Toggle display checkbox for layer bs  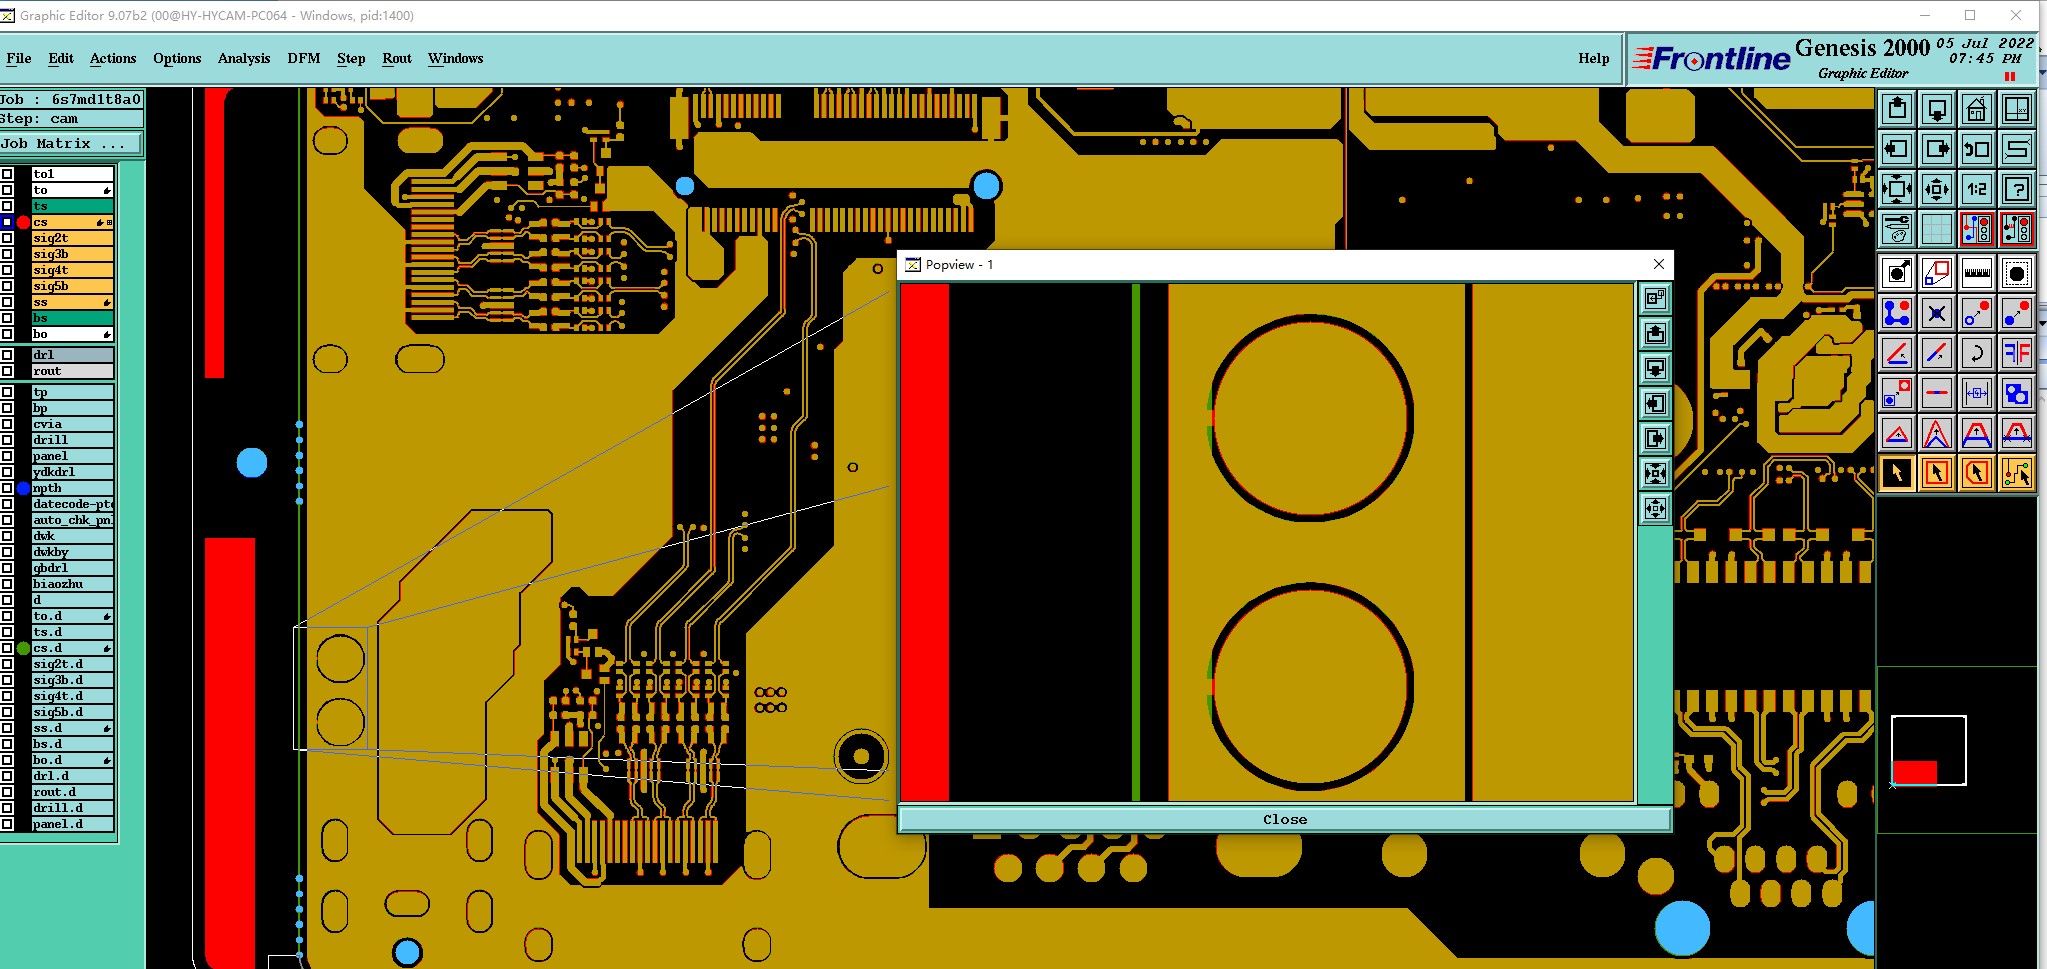coord(7,318)
